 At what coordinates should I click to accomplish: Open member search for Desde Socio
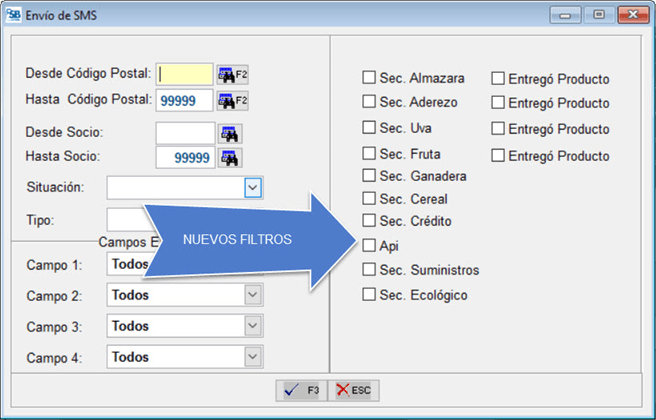pyautogui.click(x=230, y=133)
